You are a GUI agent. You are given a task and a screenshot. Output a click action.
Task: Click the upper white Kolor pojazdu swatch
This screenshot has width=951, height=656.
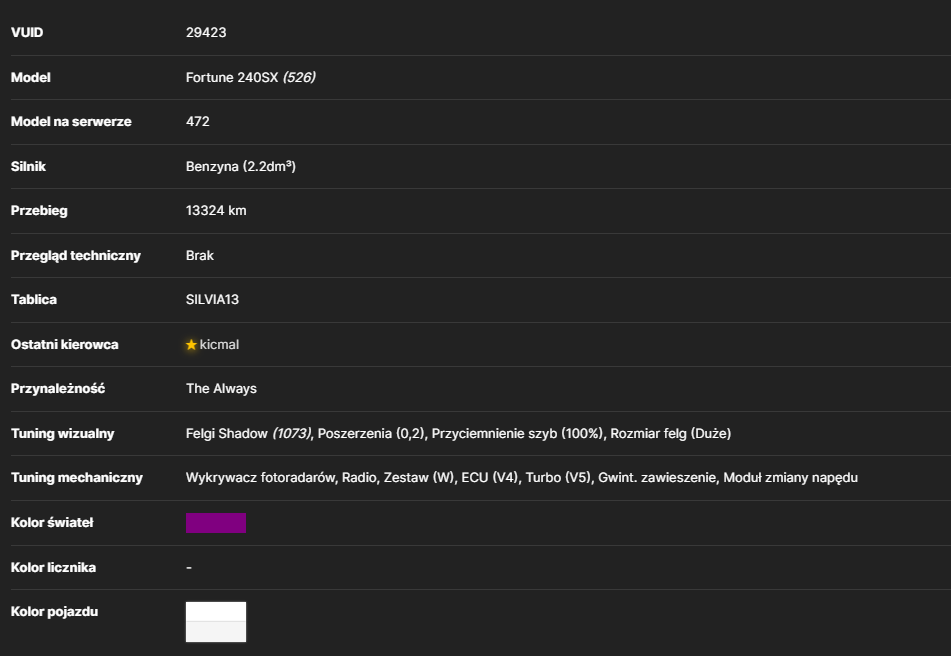[x=216, y=611]
